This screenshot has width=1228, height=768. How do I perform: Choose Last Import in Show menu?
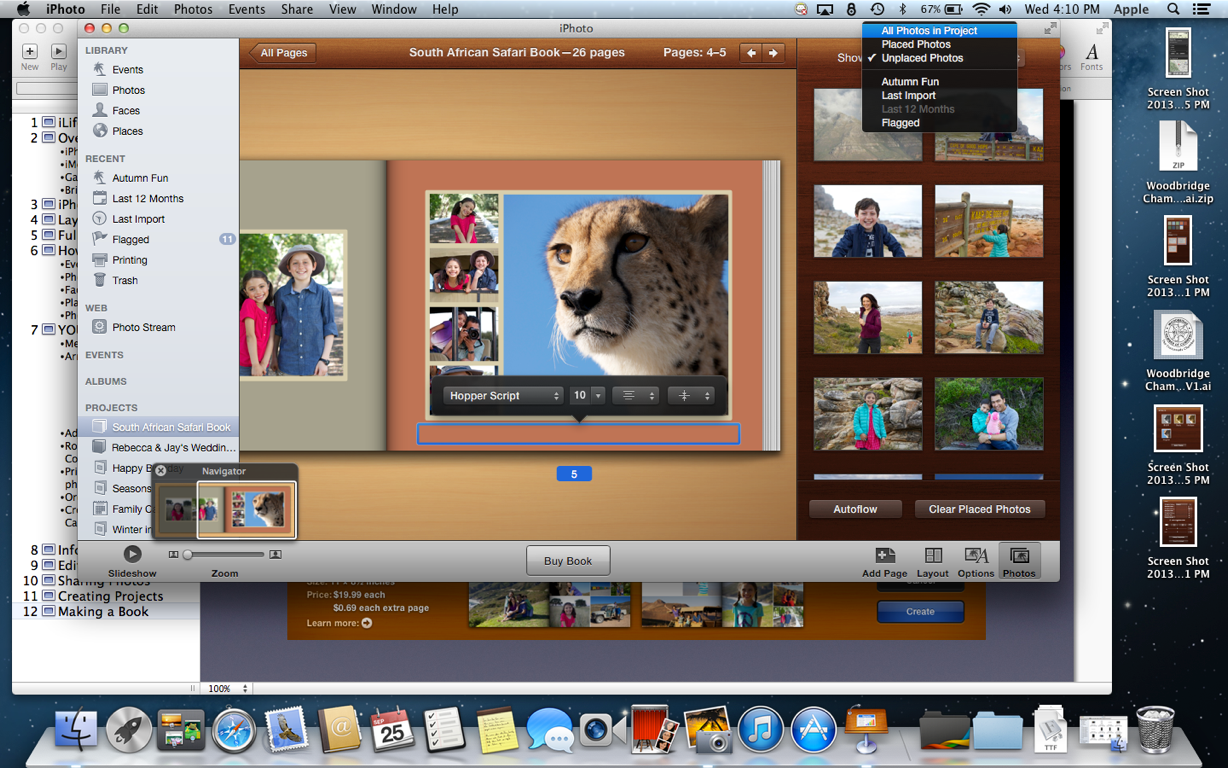tap(939, 96)
